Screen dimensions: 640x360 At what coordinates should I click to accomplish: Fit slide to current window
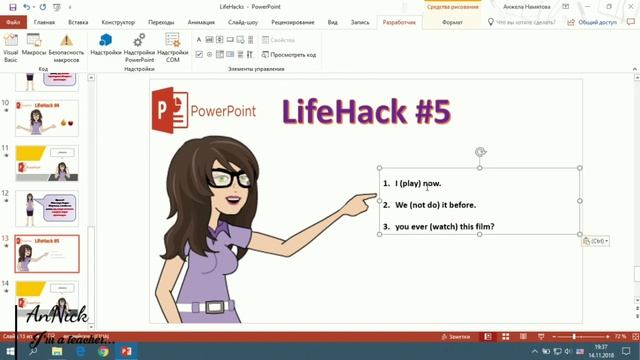(x=636, y=337)
